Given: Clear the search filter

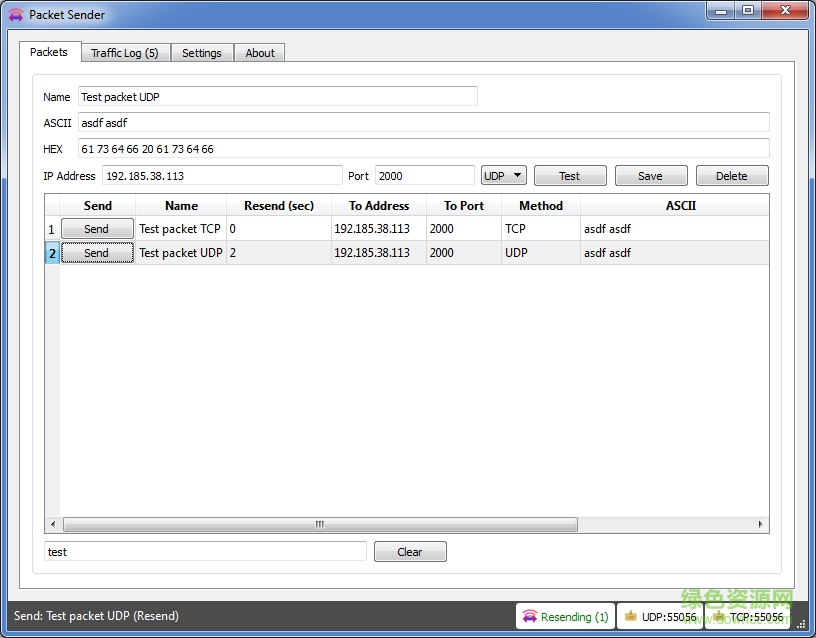Looking at the screenshot, I should coord(410,552).
